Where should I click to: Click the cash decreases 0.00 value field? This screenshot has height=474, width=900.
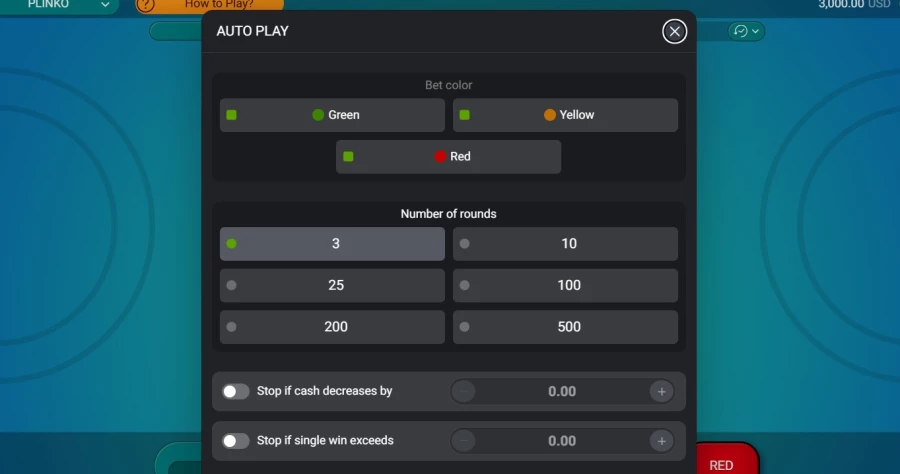[562, 391]
